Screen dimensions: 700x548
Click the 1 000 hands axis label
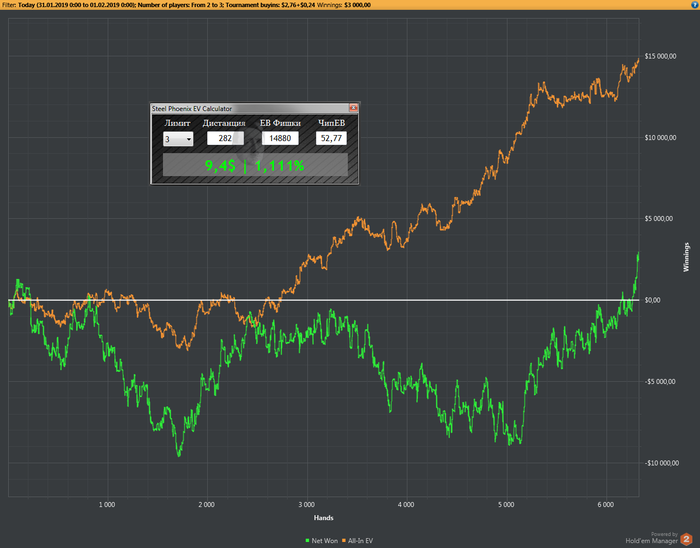(x=107, y=505)
